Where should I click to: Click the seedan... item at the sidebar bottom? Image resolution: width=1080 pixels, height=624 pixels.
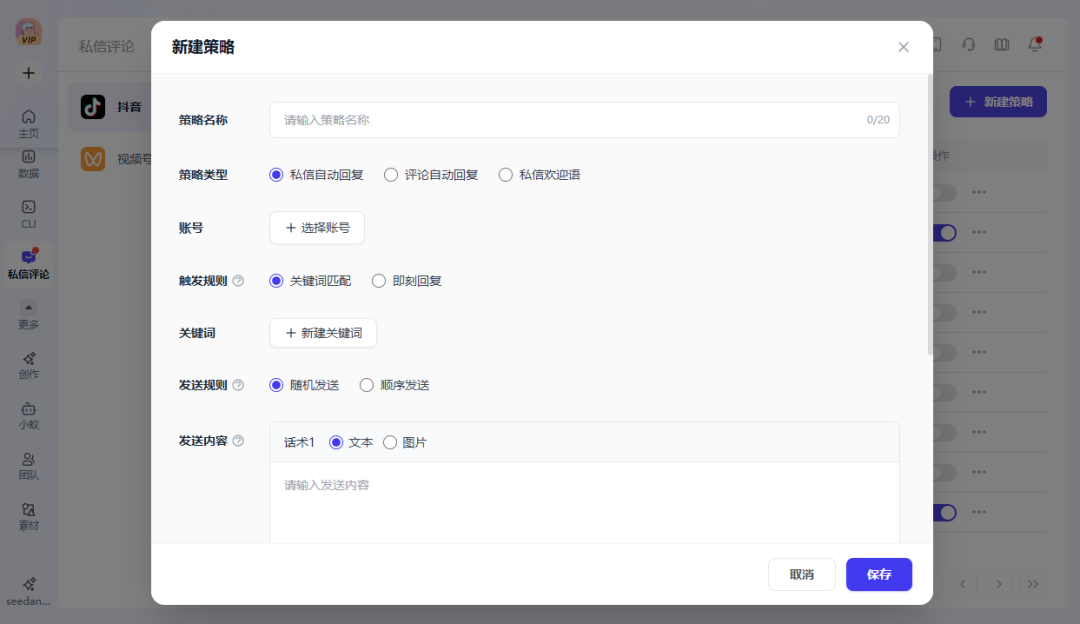coord(28,592)
